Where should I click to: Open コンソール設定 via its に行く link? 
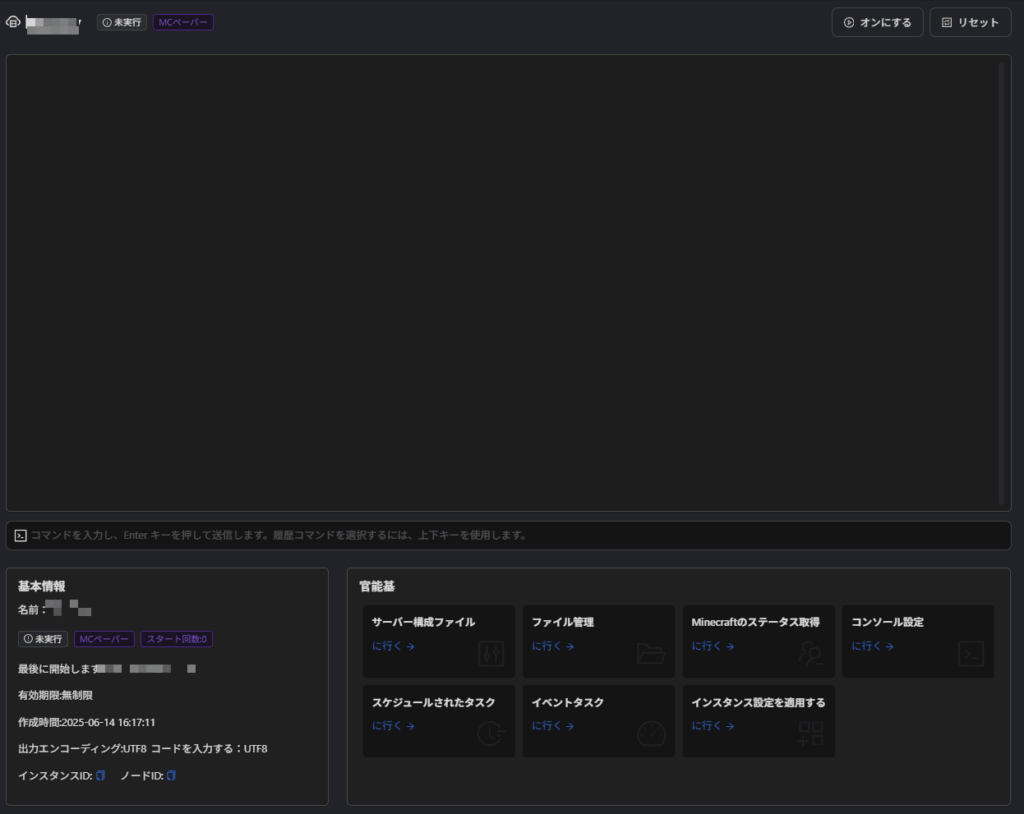pos(872,646)
